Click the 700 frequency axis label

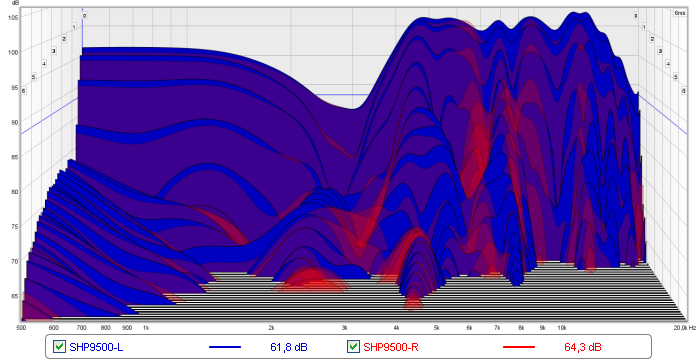(x=81, y=328)
